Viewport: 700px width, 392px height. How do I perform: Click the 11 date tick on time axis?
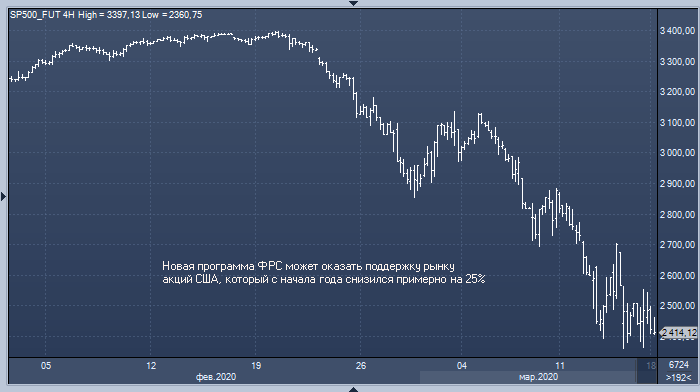click(559, 366)
